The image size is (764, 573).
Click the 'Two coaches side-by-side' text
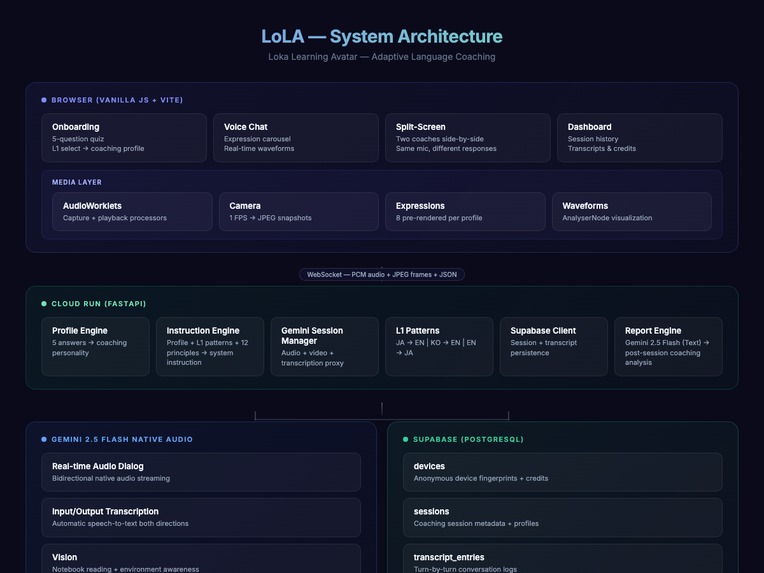[x=440, y=139]
